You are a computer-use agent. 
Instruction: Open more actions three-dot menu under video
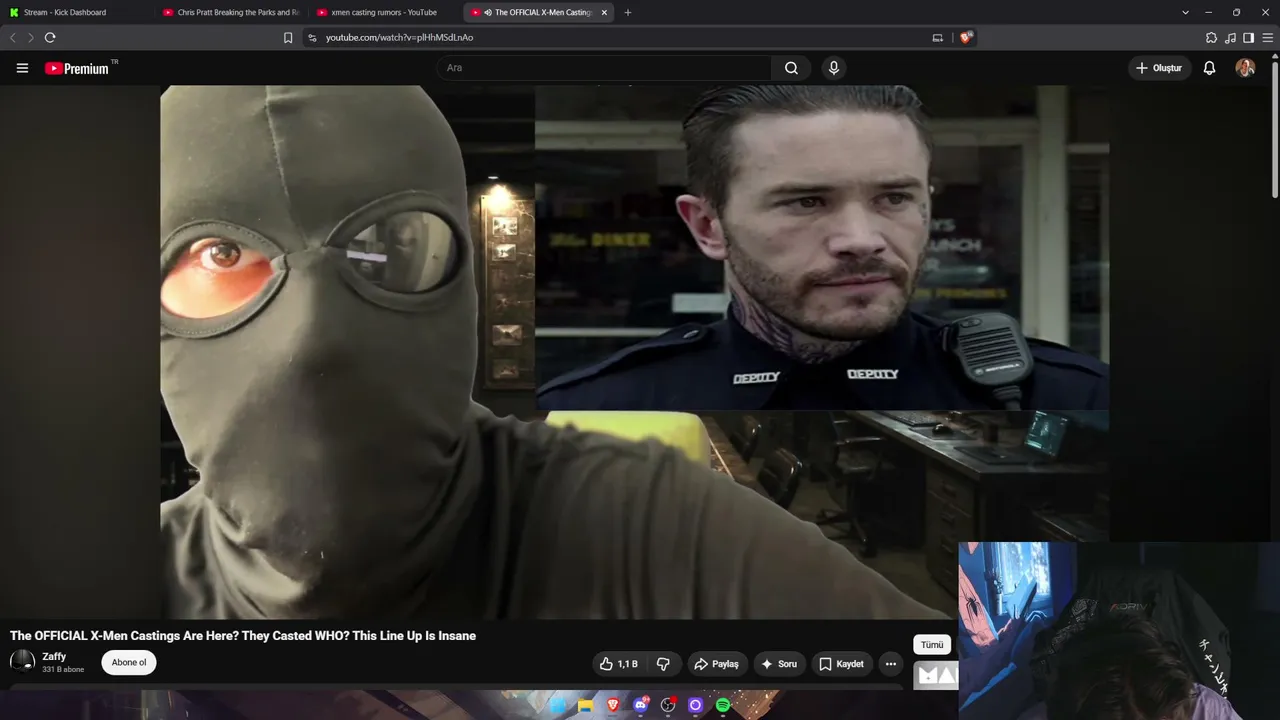pos(890,664)
